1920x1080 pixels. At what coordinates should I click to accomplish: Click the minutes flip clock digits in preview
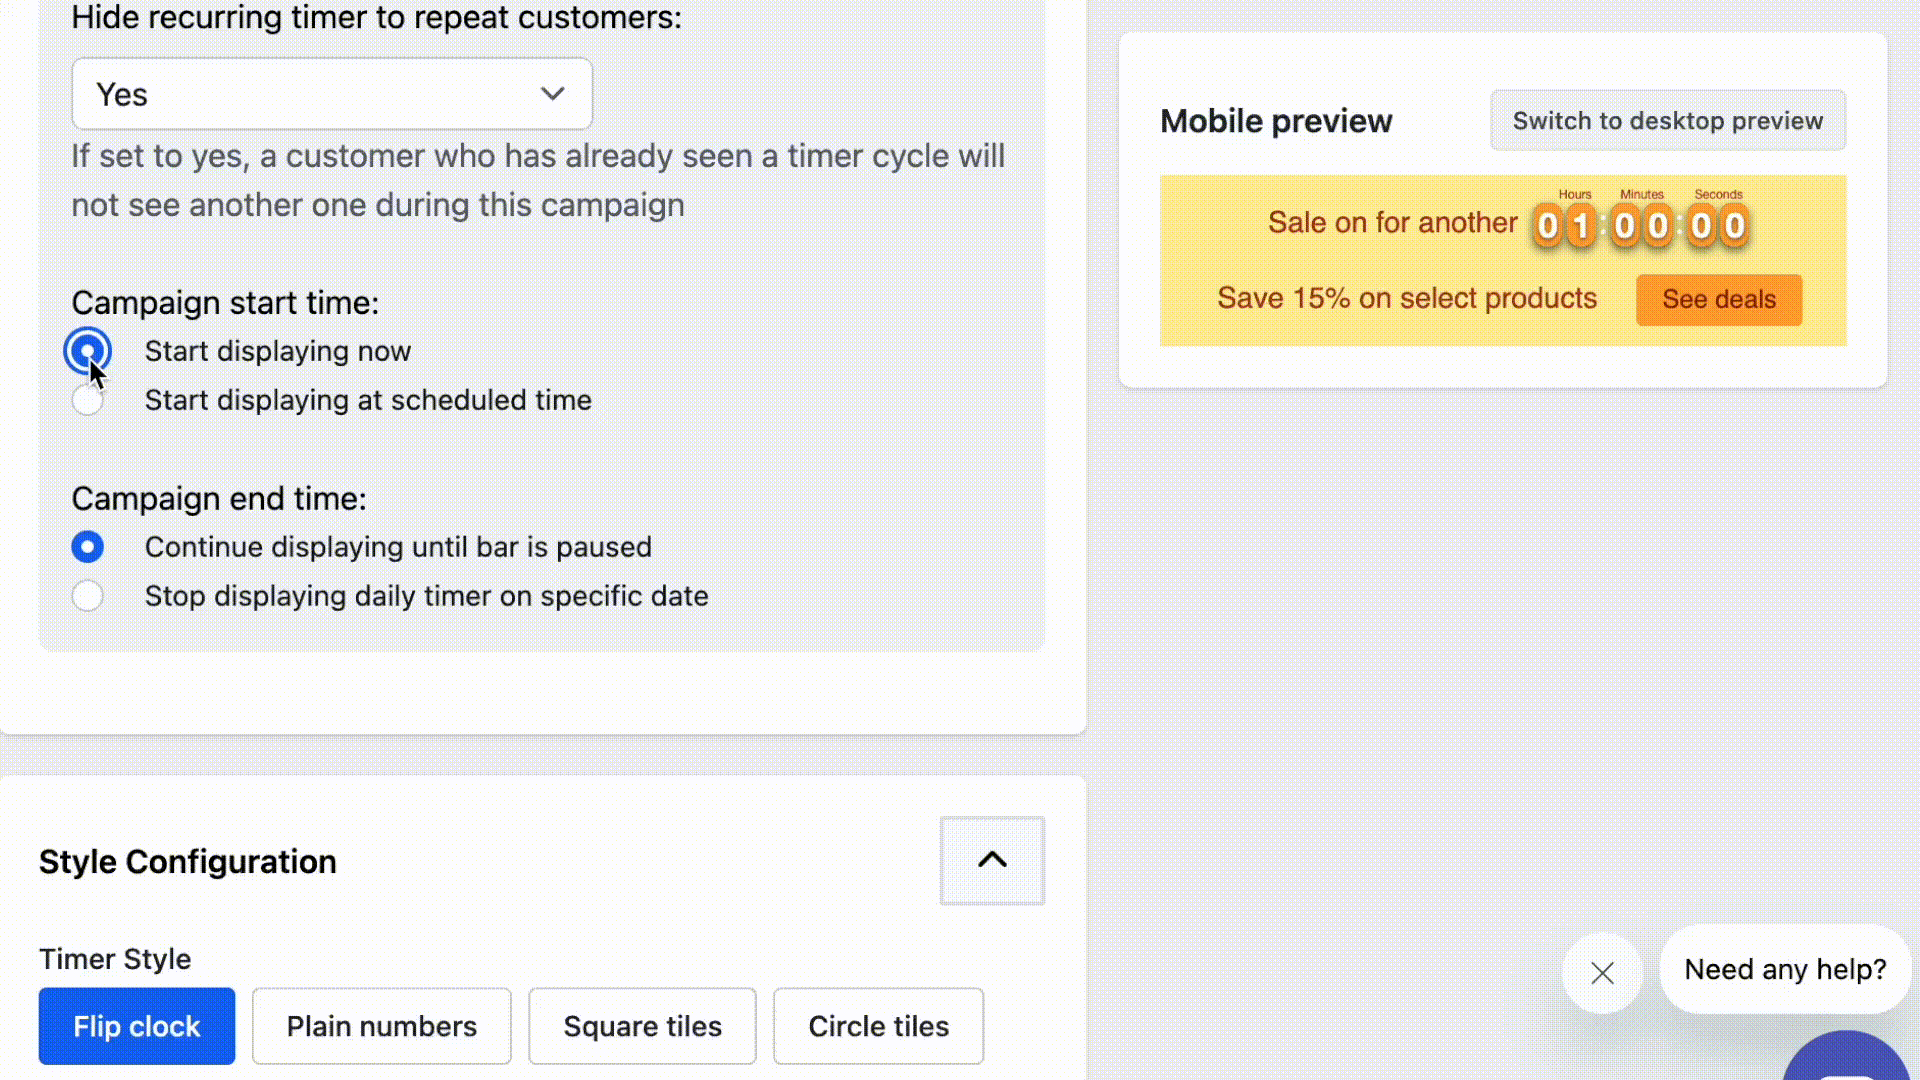point(1641,226)
